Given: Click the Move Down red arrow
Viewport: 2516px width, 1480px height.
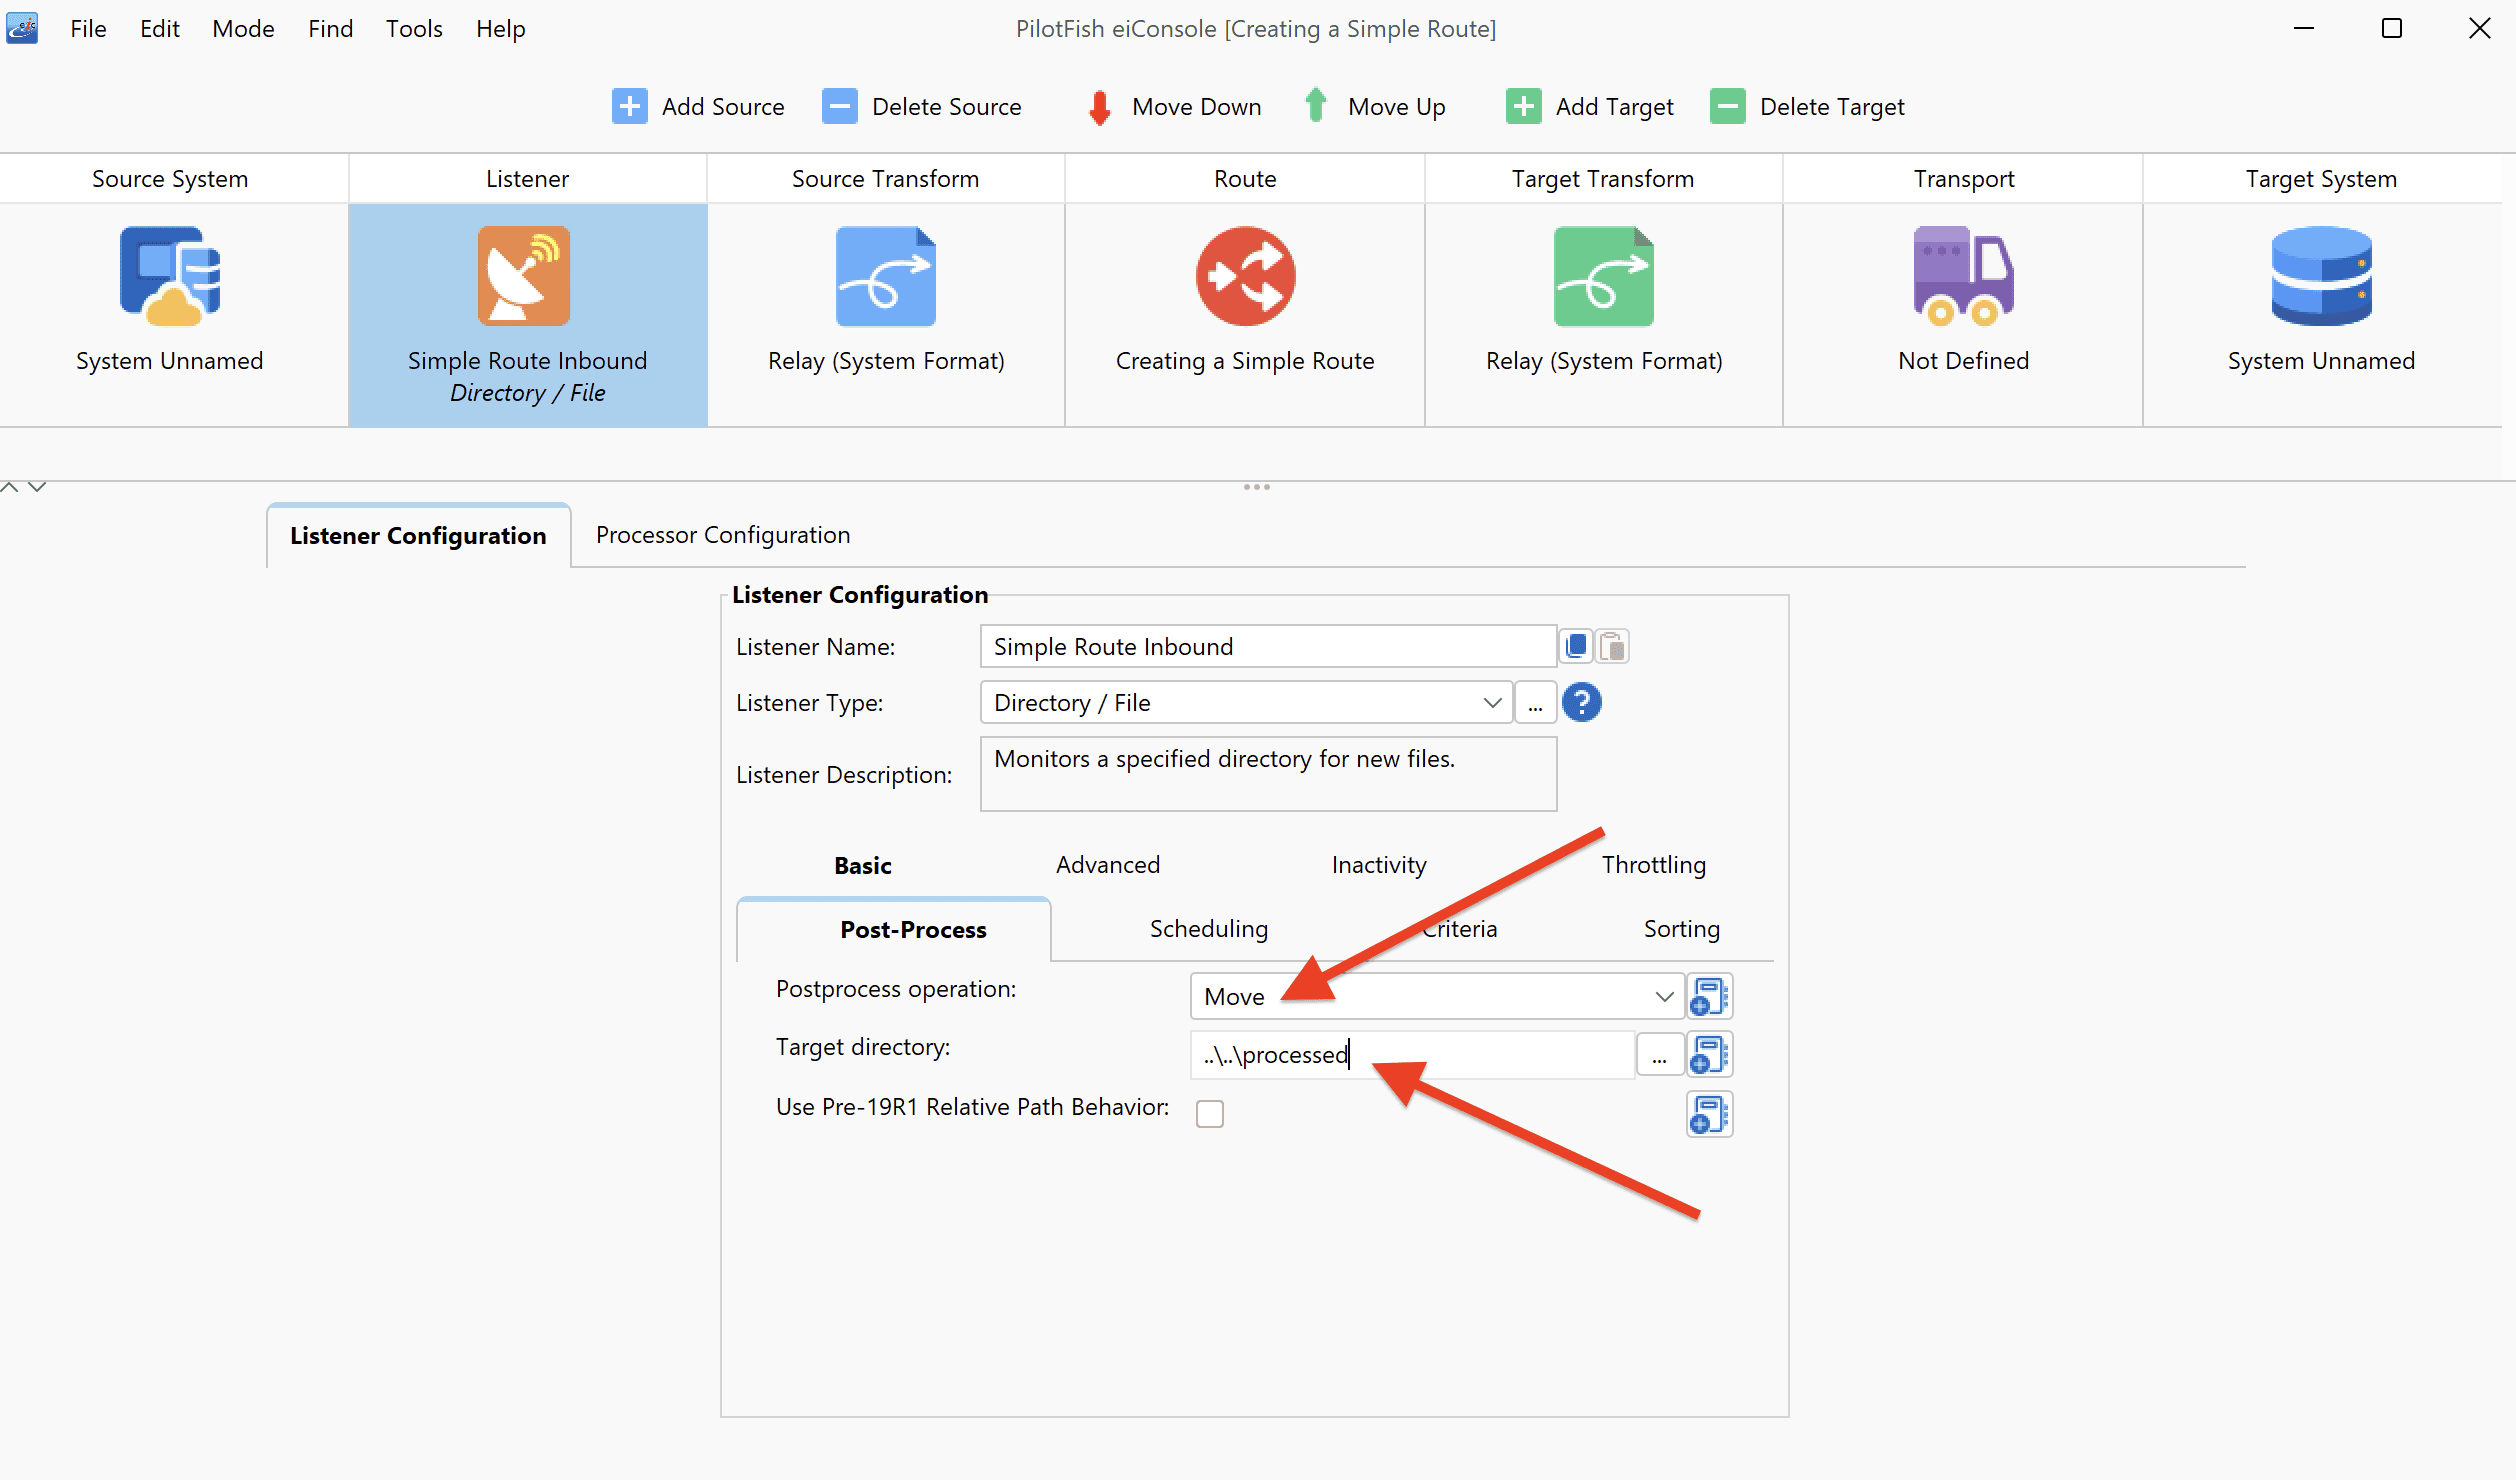Looking at the screenshot, I should pos(1100,107).
